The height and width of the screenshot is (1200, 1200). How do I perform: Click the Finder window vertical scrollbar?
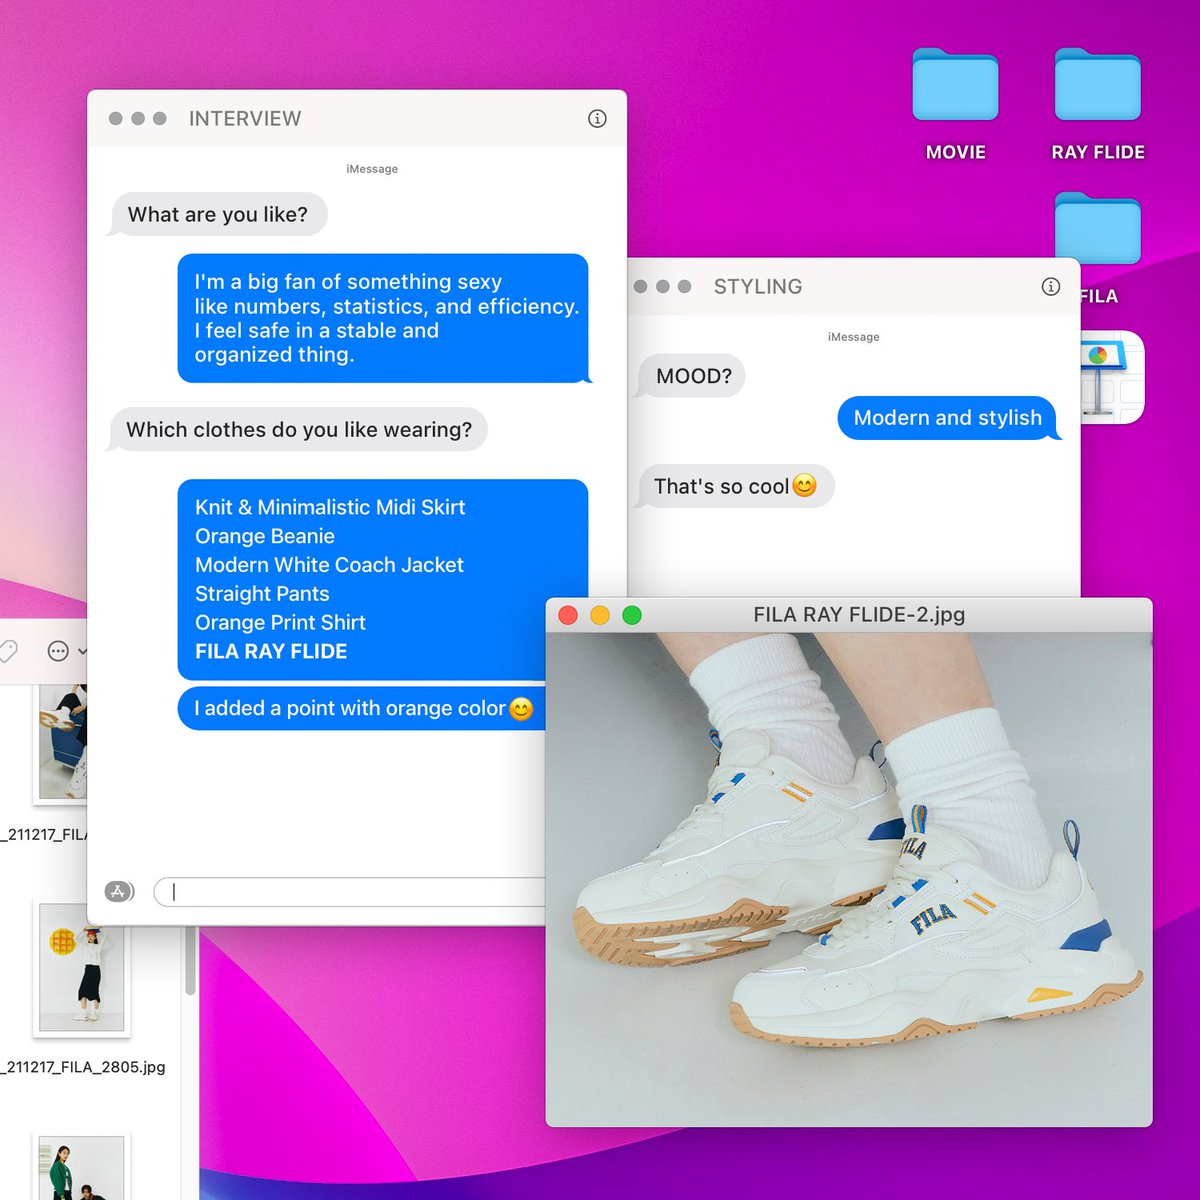point(190,960)
